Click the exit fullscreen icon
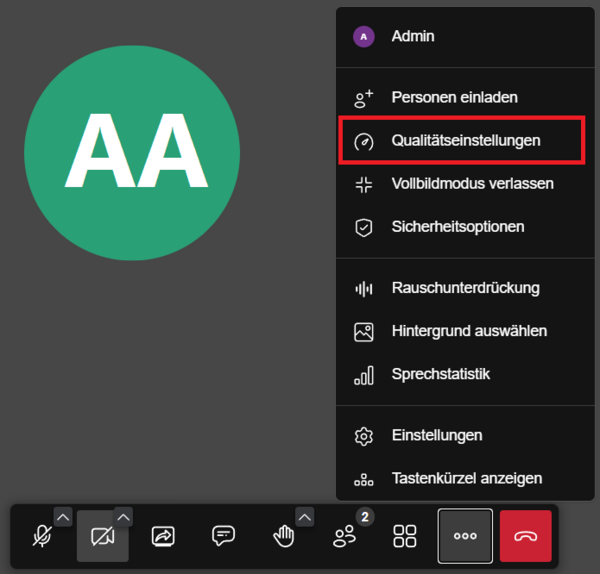 point(364,184)
